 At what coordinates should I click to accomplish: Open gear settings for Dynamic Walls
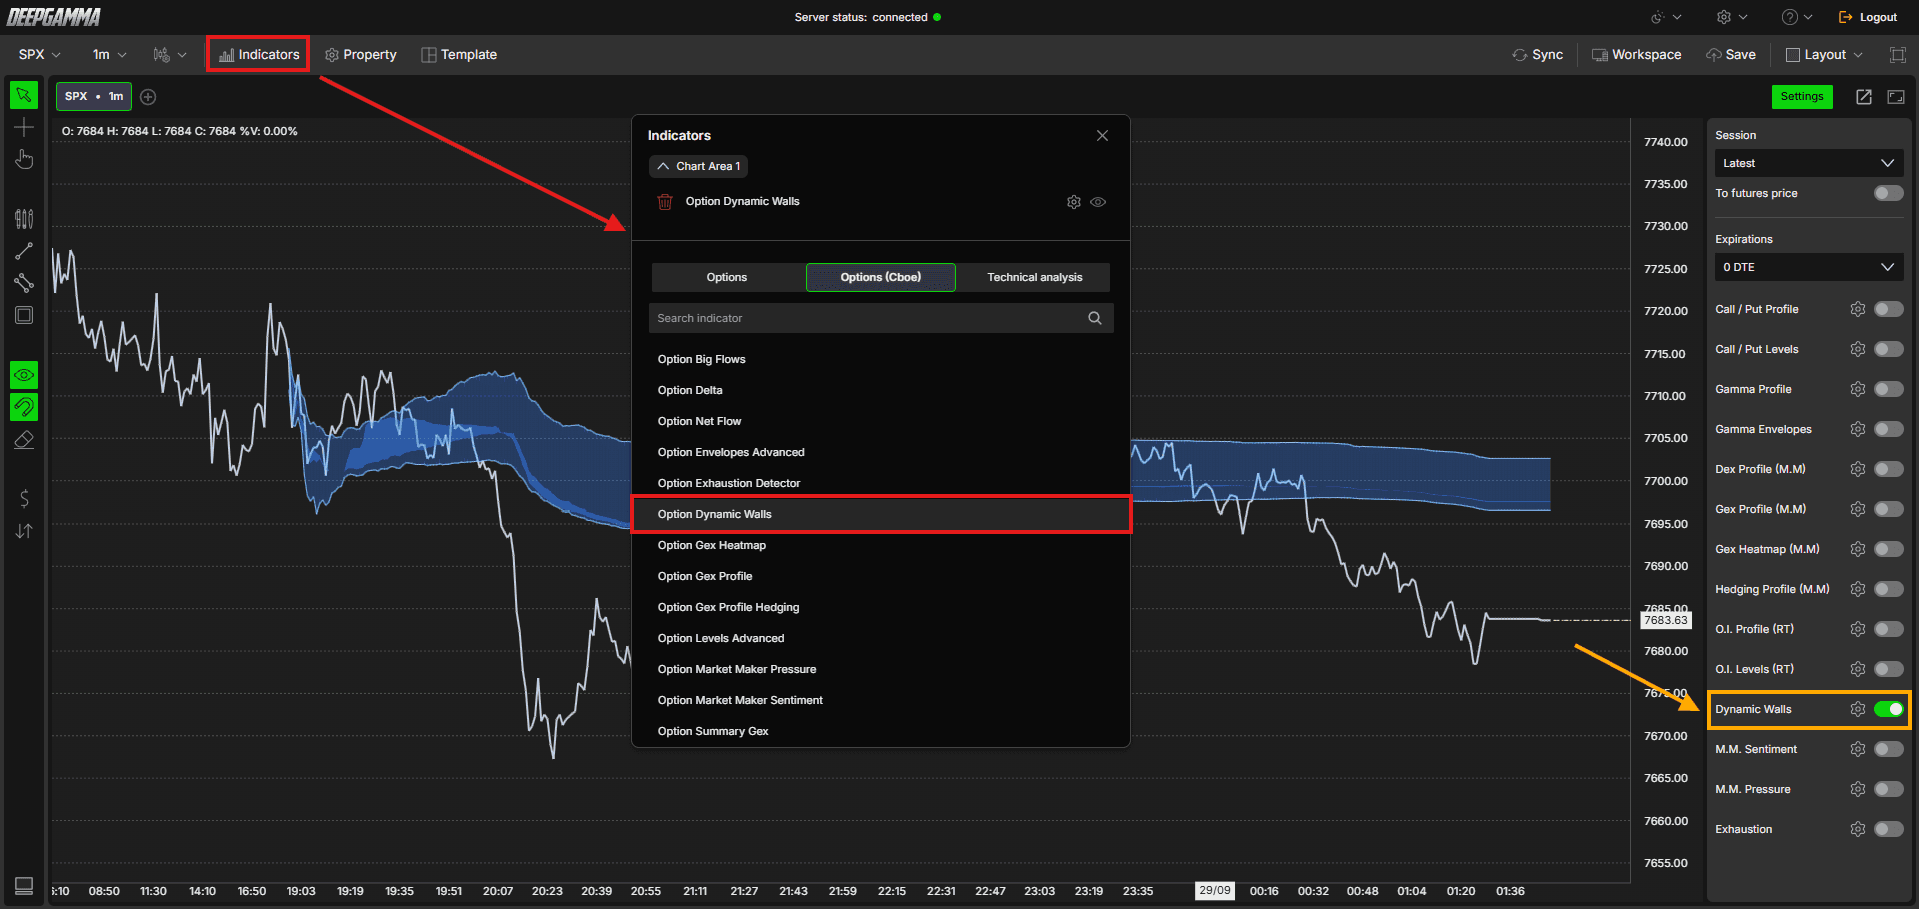pyautogui.click(x=1858, y=709)
